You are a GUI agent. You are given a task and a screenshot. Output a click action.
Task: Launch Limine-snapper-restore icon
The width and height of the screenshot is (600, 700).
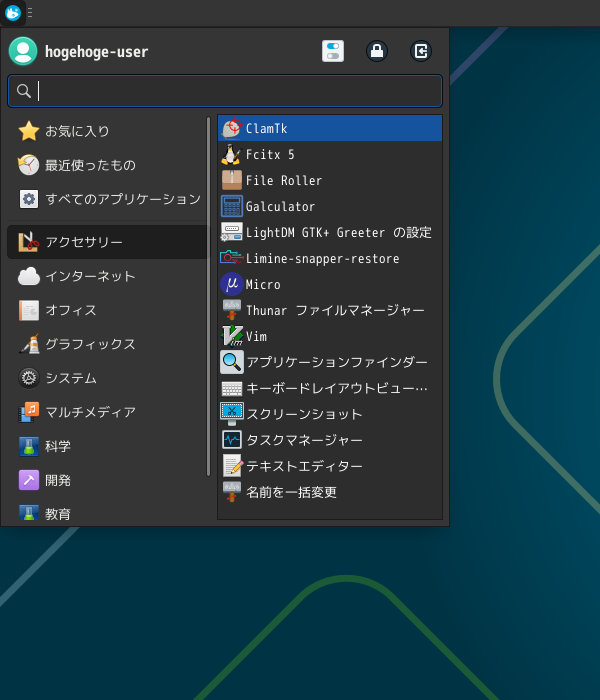[232, 258]
